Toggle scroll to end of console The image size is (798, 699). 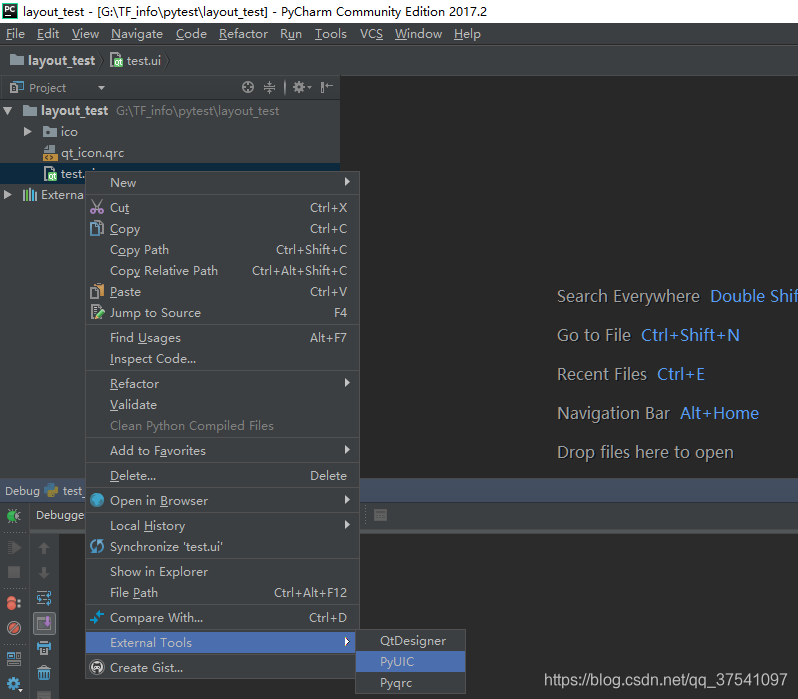tap(44, 623)
